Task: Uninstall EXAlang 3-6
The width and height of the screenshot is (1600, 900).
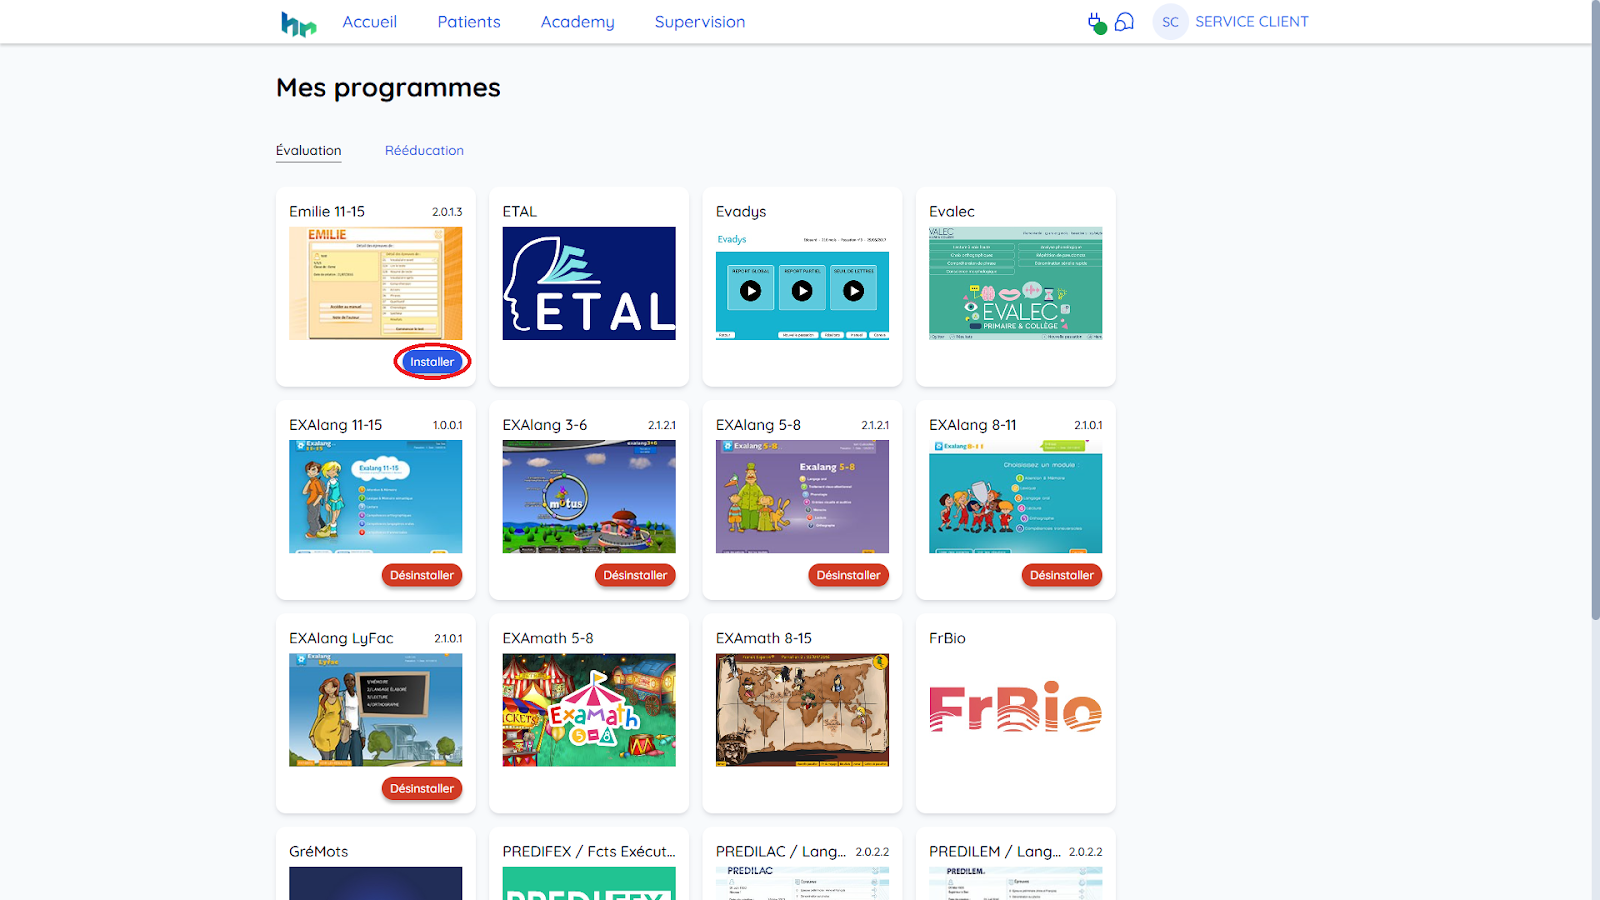Action: 635,575
